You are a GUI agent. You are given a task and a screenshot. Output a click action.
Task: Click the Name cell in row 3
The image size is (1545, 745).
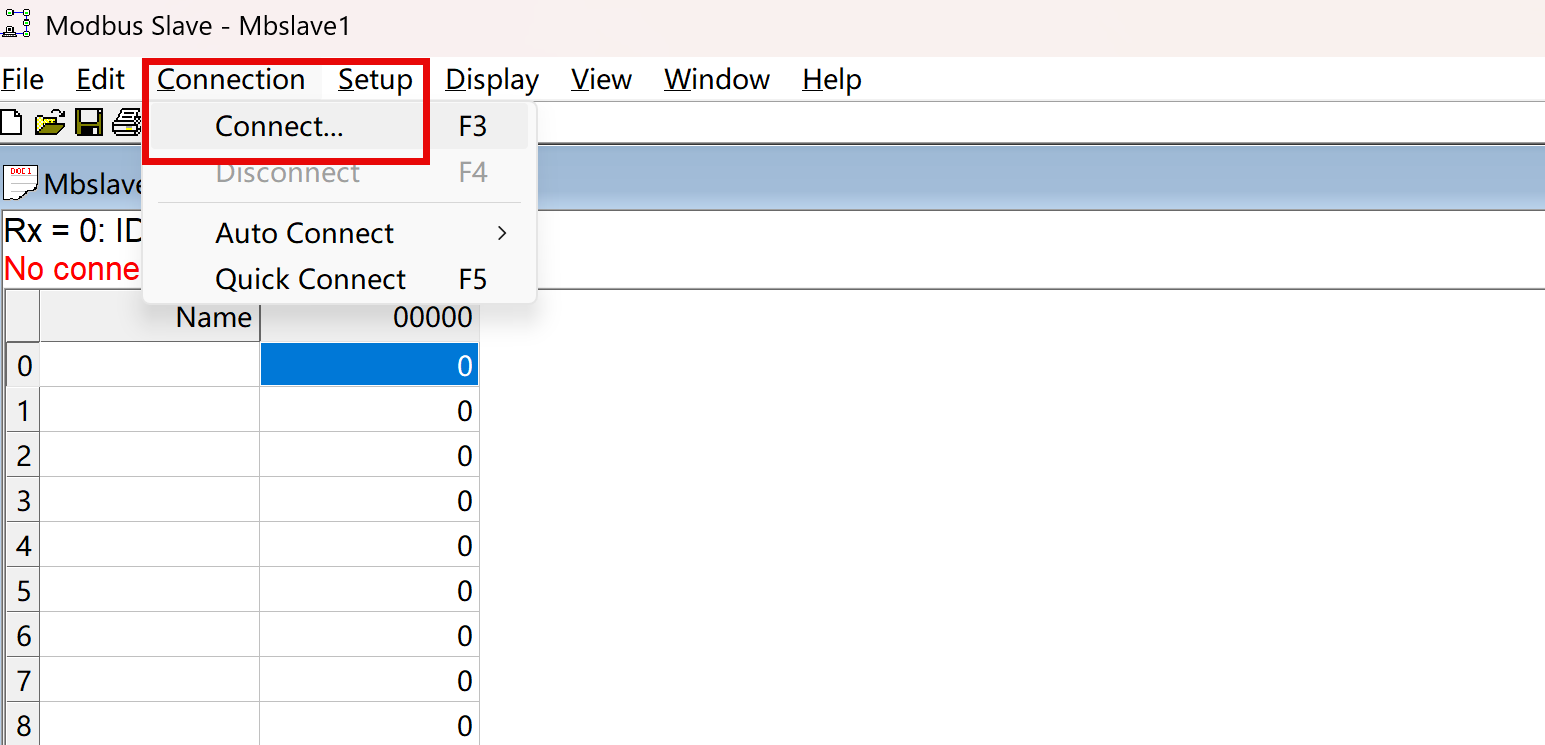point(149,500)
